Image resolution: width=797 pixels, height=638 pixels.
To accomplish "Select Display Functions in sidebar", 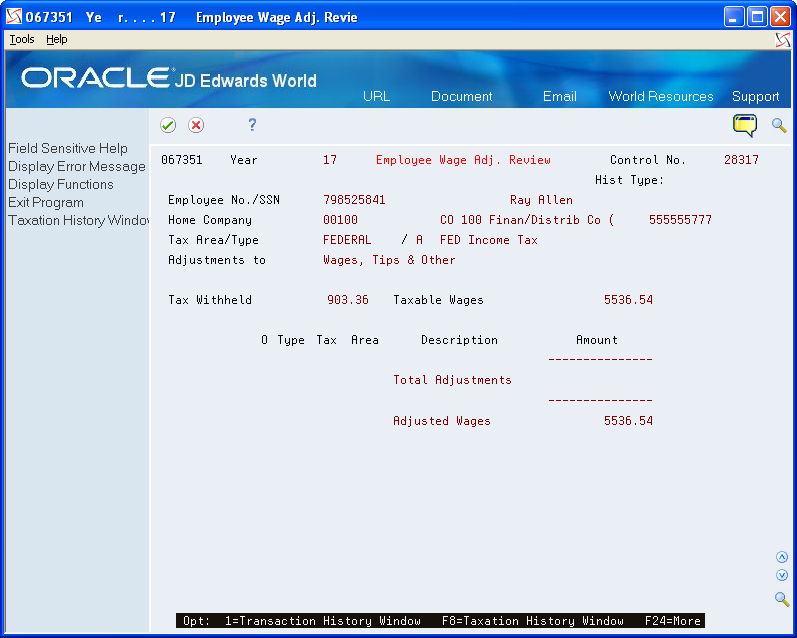I will [x=60, y=184].
